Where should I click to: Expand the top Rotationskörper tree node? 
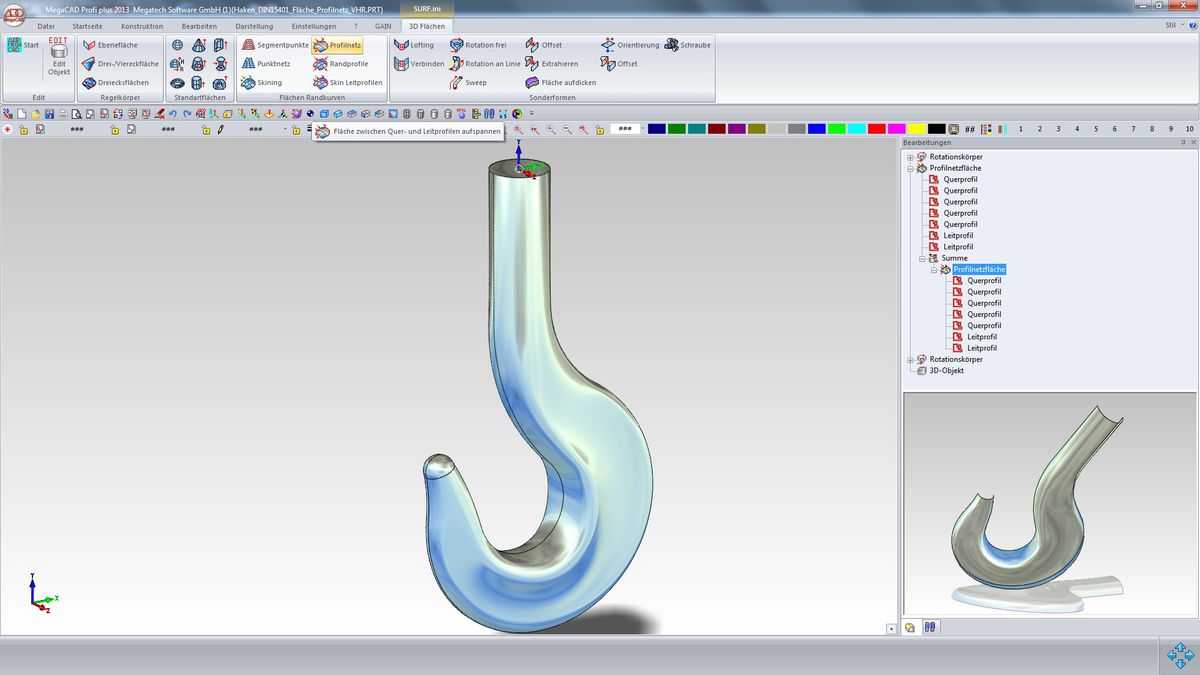click(910, 157)
